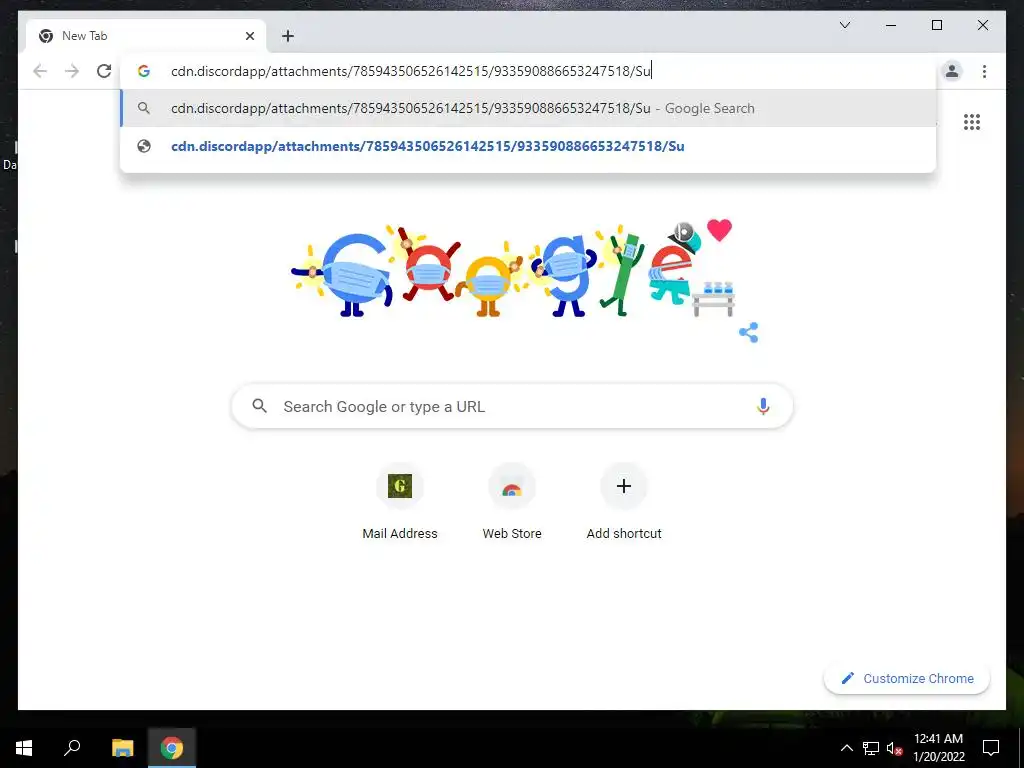This screenshot has height=768, width=1024.
Task: Click the Search Google or type a URL box
Action: coord(512,406)
